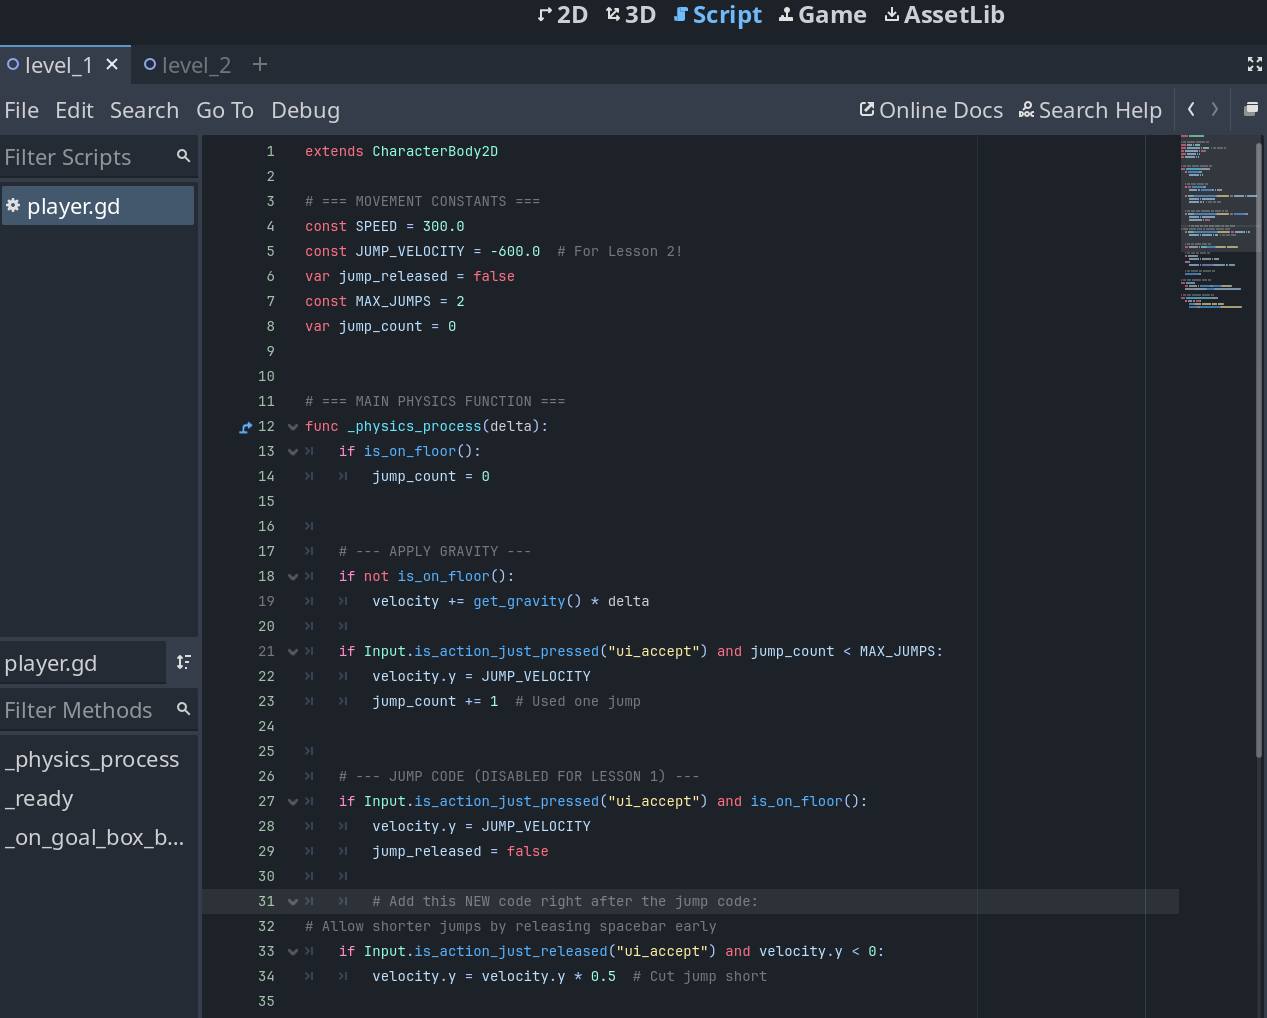
Task: Go to previous edited document with the left arrow
Action: (x=1191, y=109)
